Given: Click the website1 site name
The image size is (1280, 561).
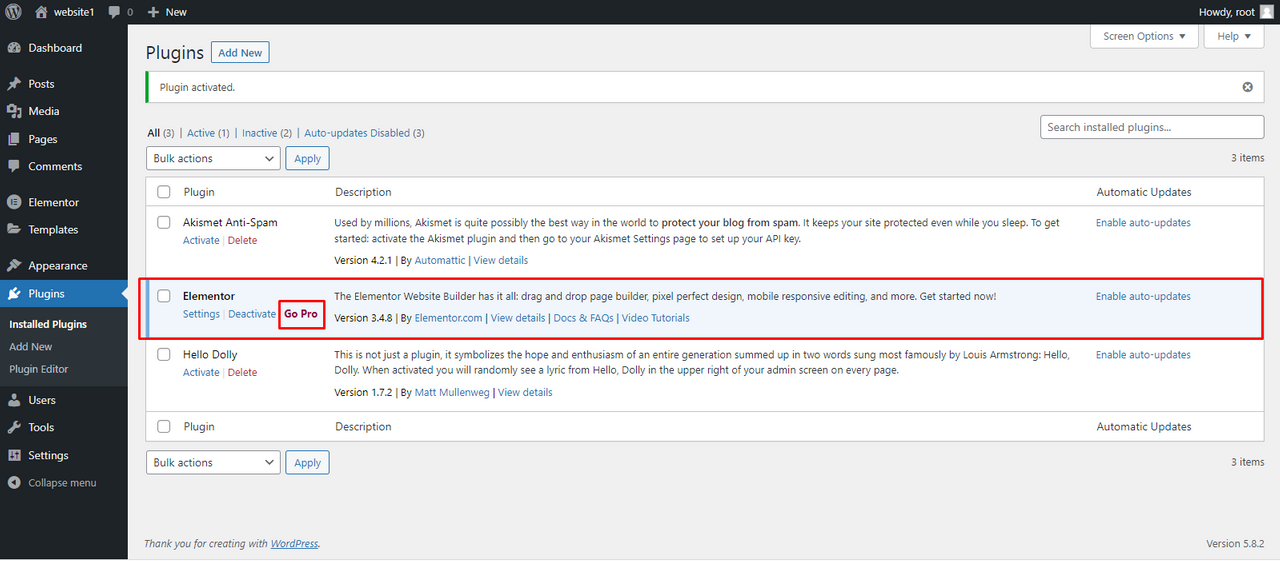Looking at the screenshot, I should click(74, 12).
